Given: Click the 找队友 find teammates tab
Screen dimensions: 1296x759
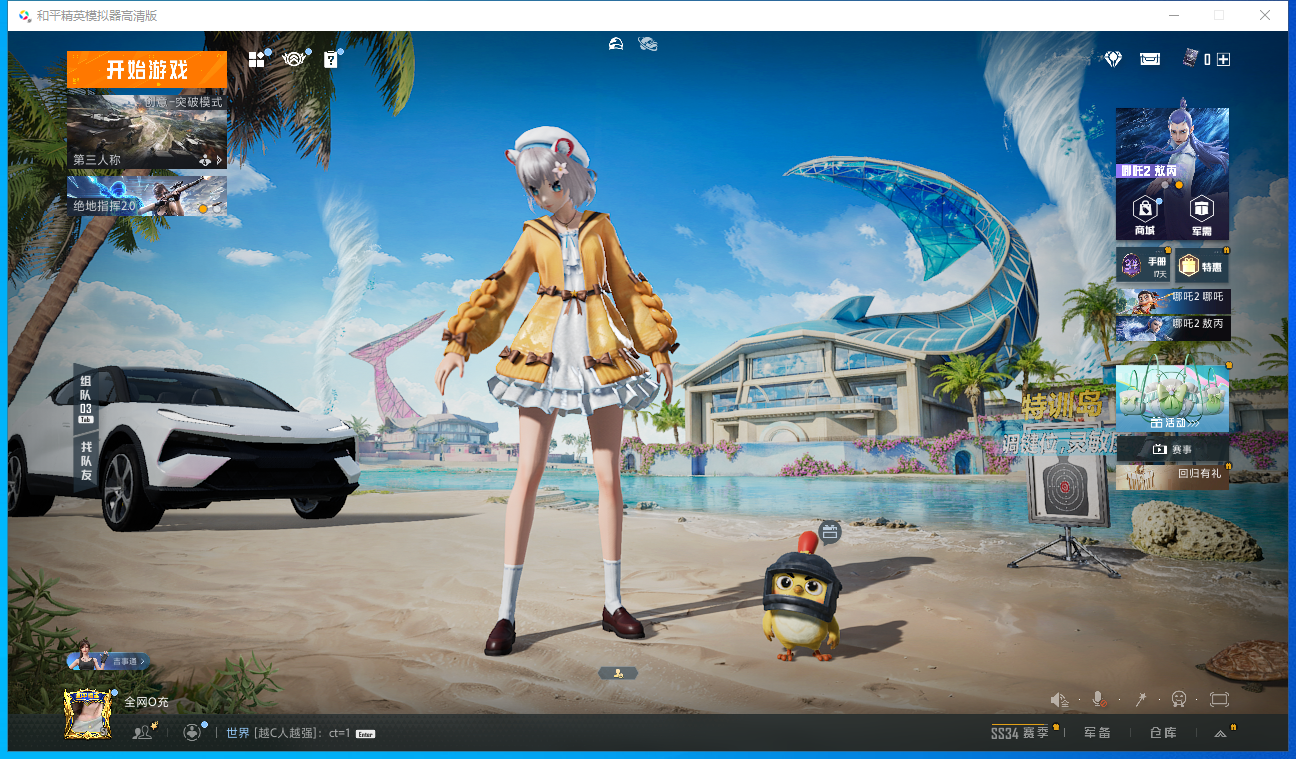Looking at the screenshot, I should point(86,462).
